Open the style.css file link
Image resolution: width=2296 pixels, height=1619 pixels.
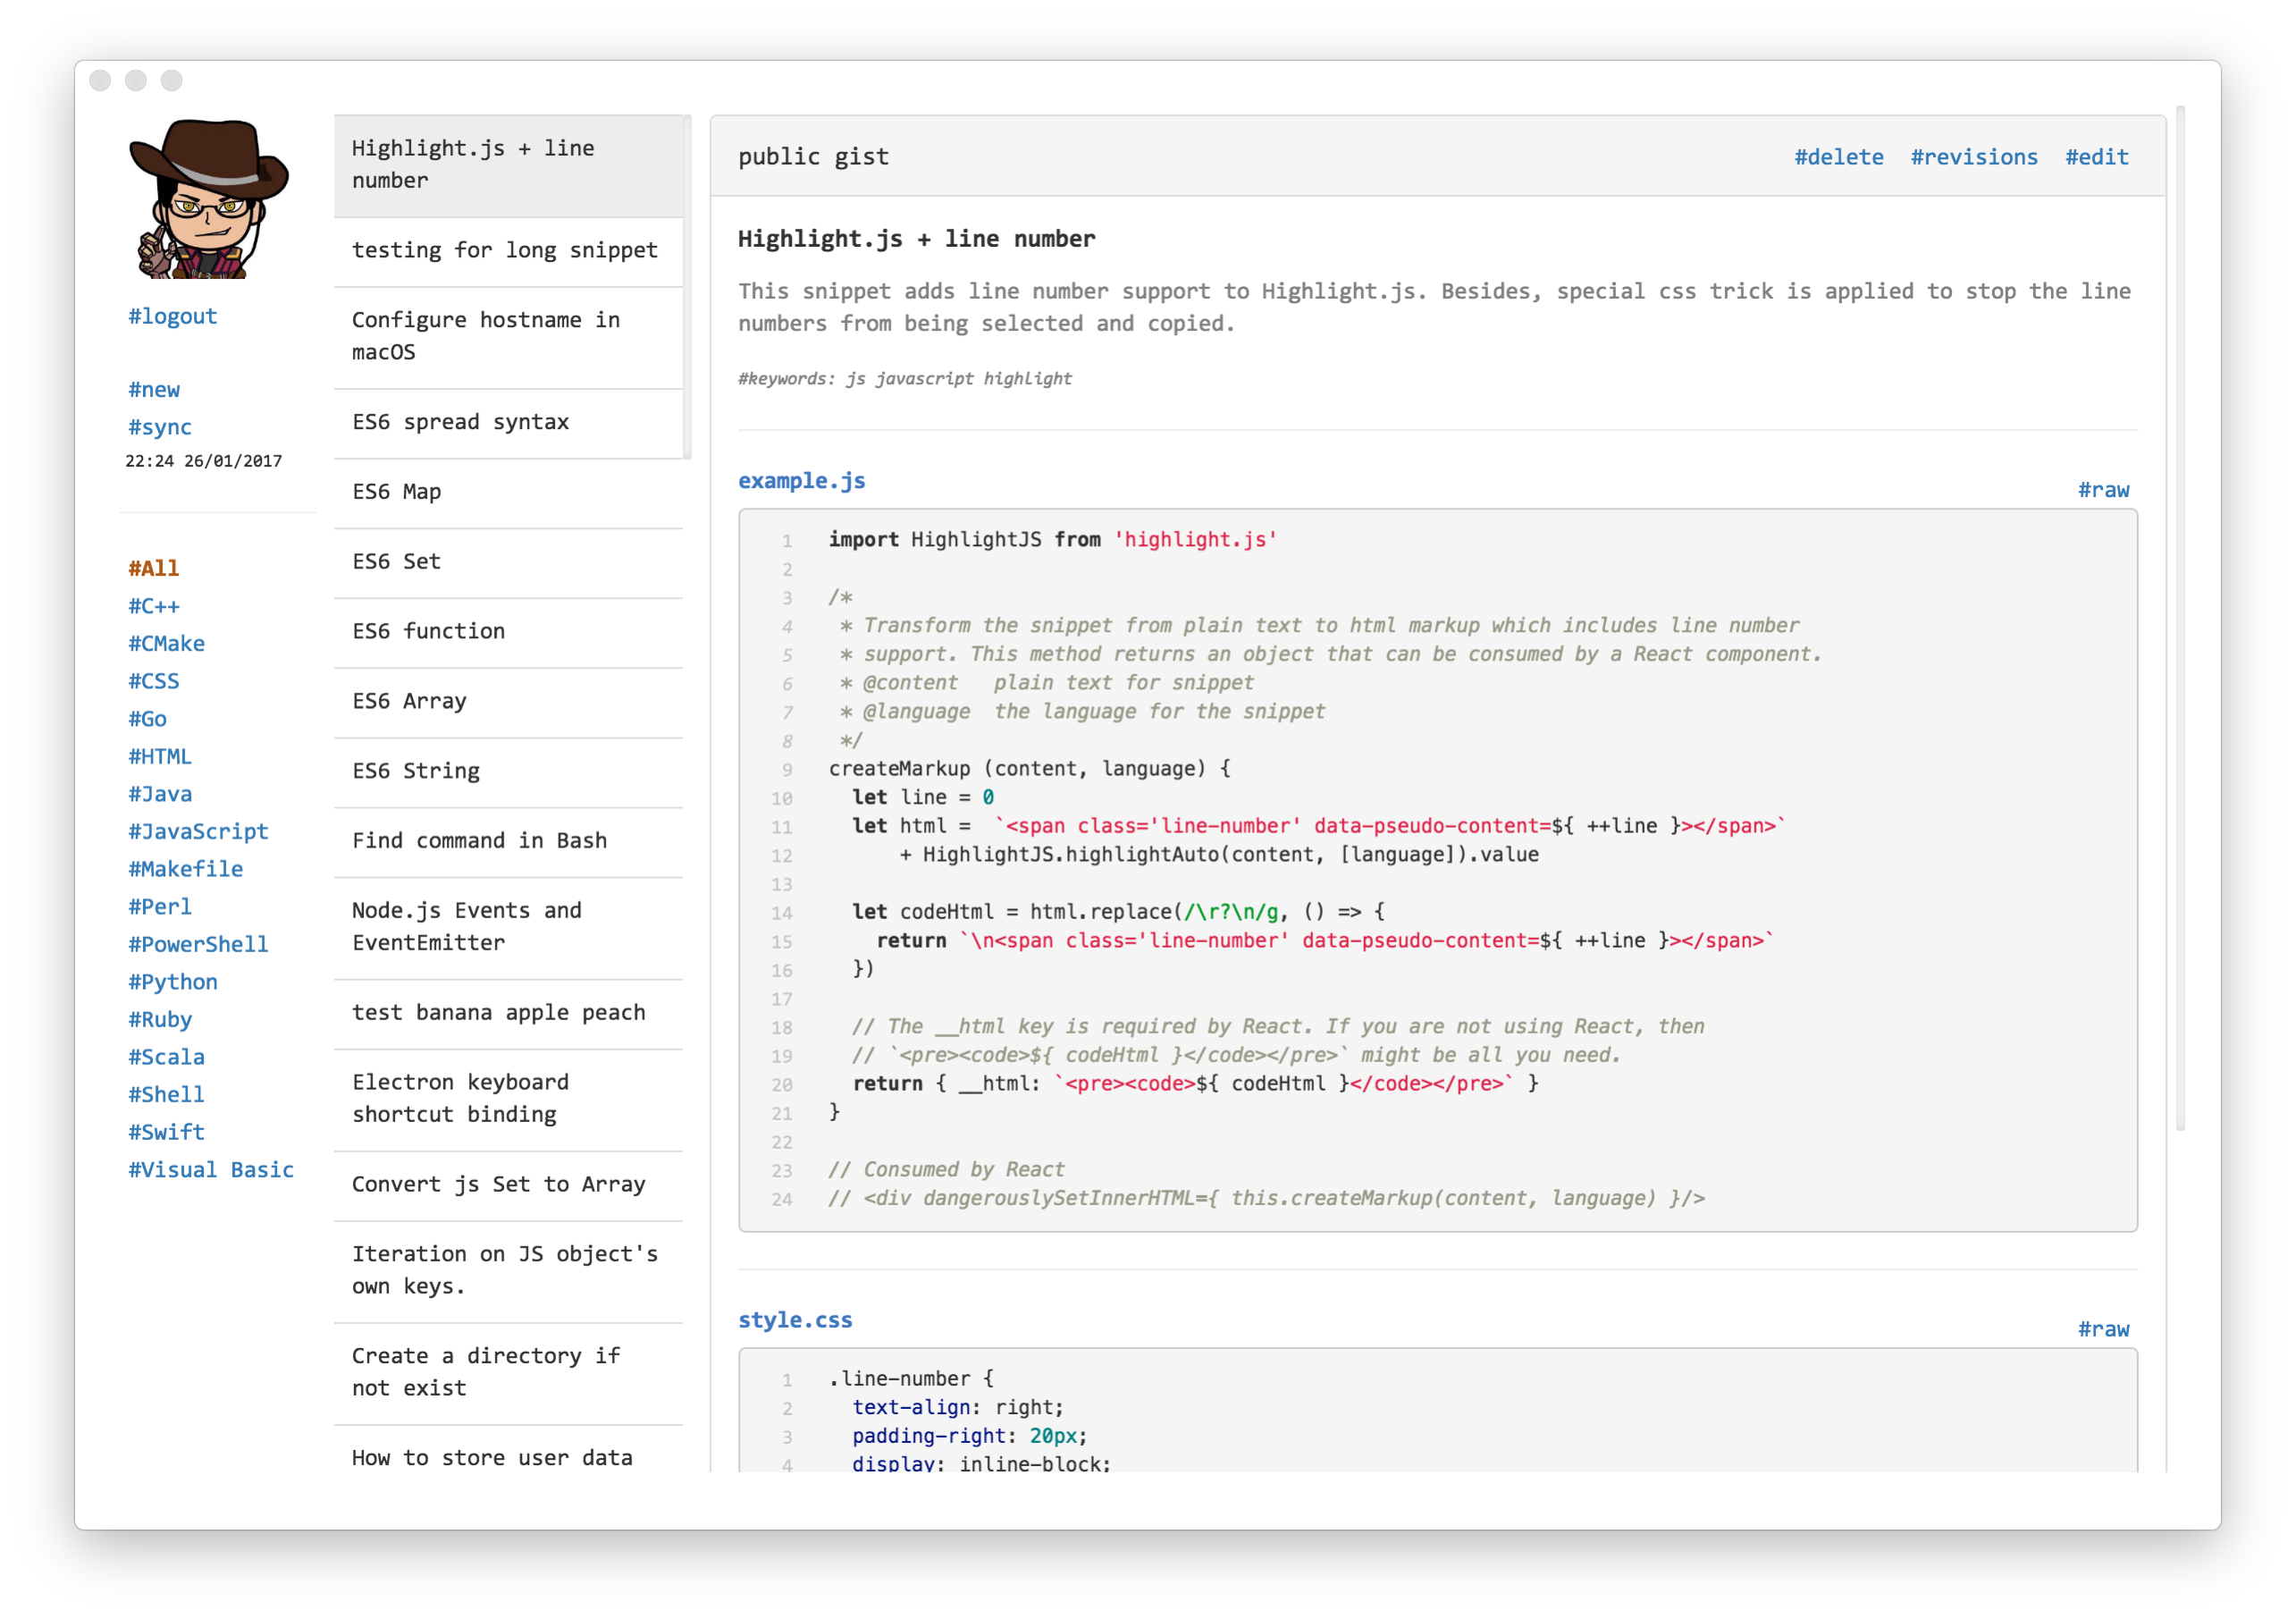pyautogui.click(x=795, y=1319)
